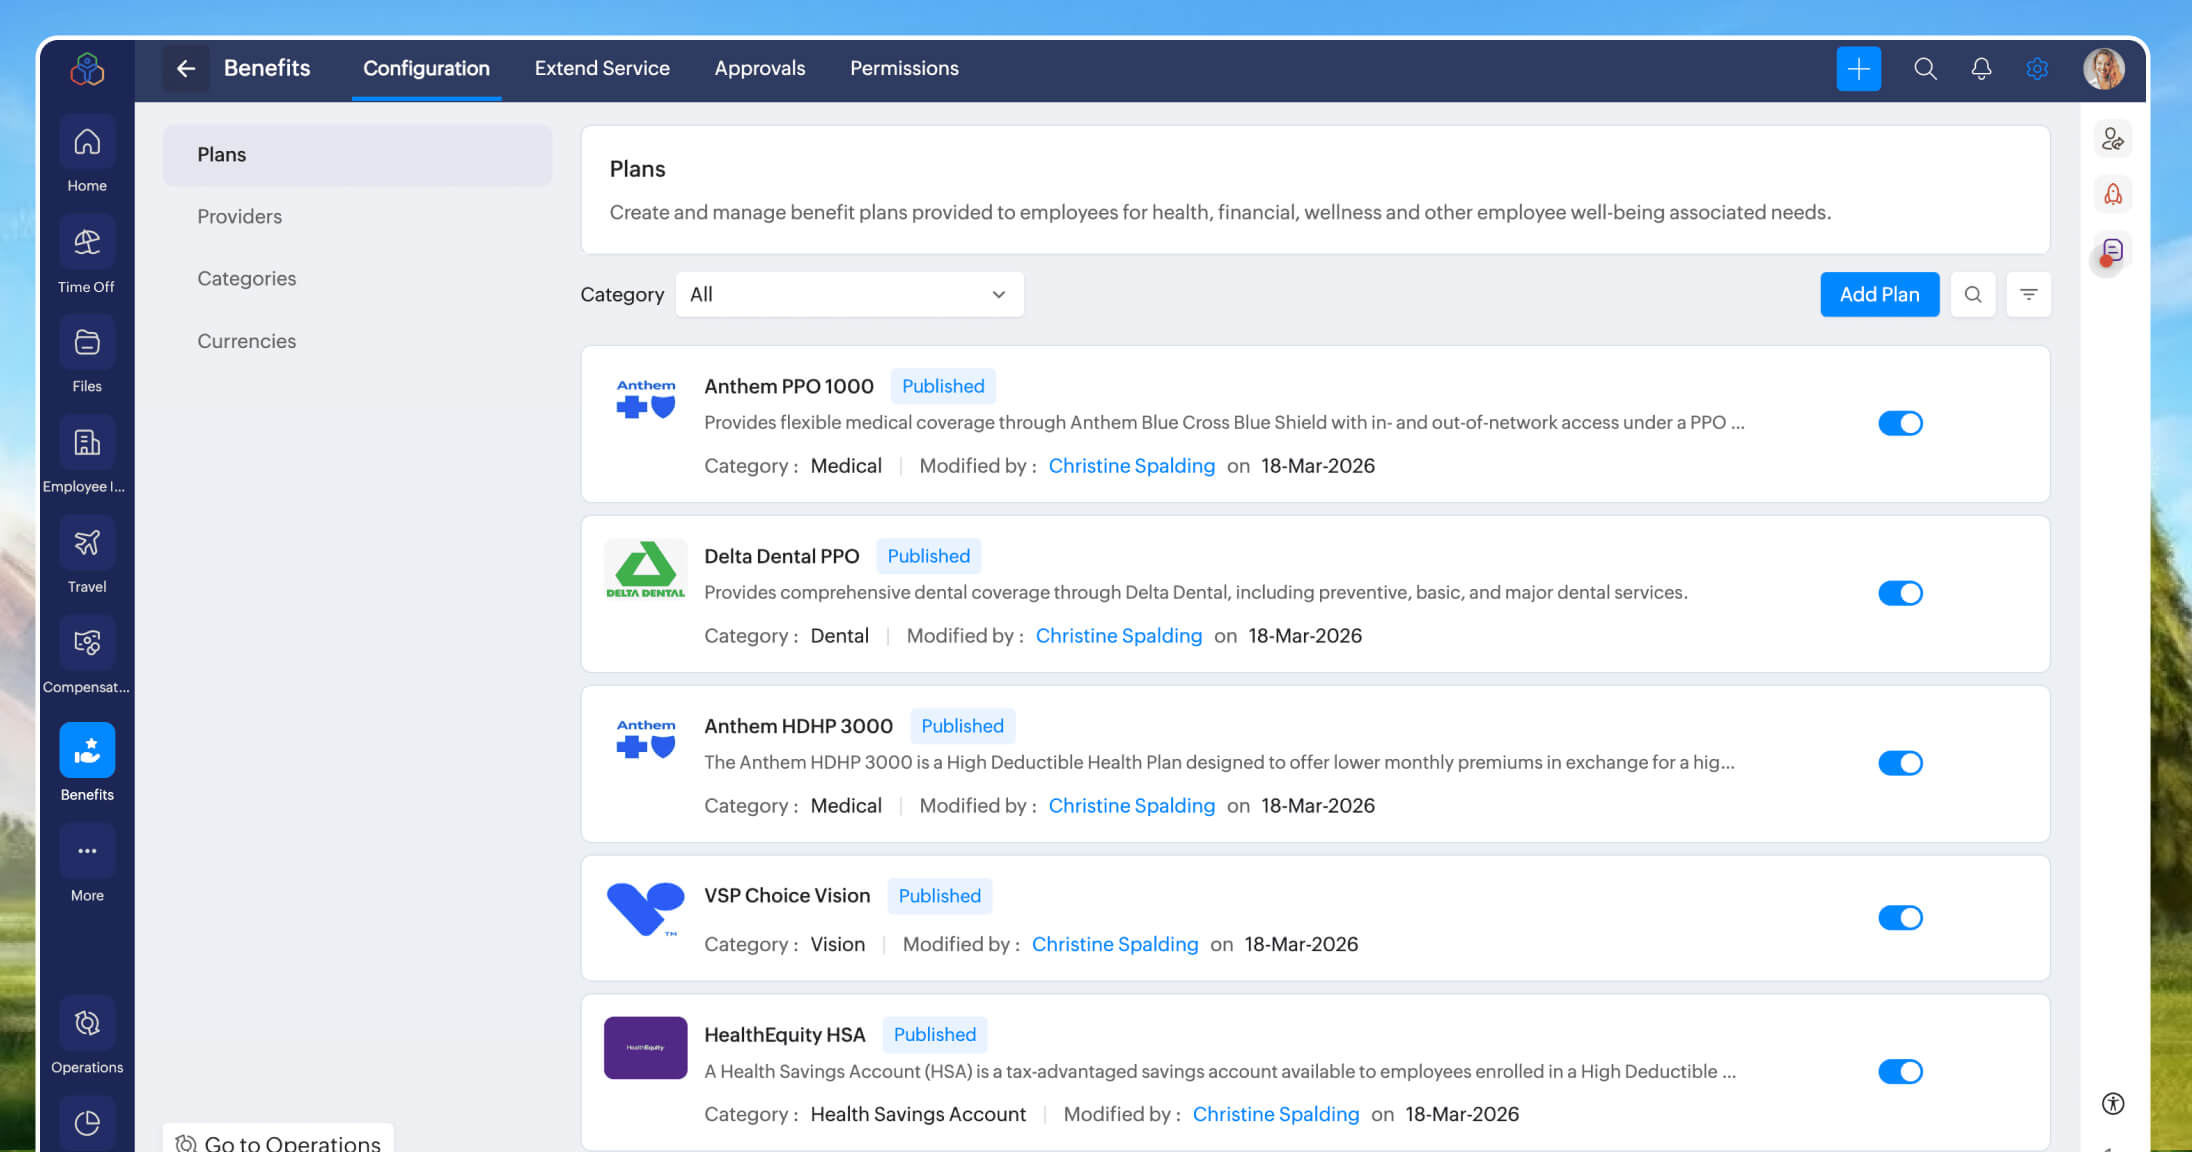Go back using the arrow button
This screenshot has width=2192, height=1152.
tap(186, 68)
